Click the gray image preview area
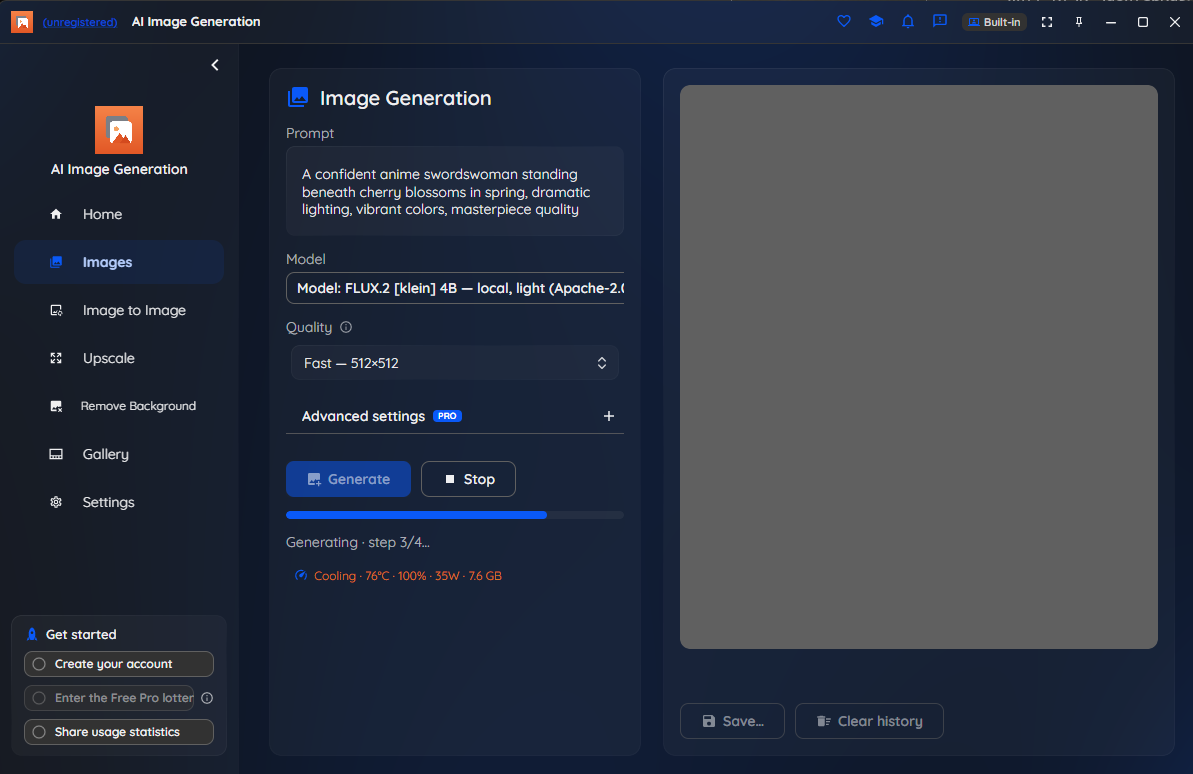Screen dimensions: 1193x774 919,367
